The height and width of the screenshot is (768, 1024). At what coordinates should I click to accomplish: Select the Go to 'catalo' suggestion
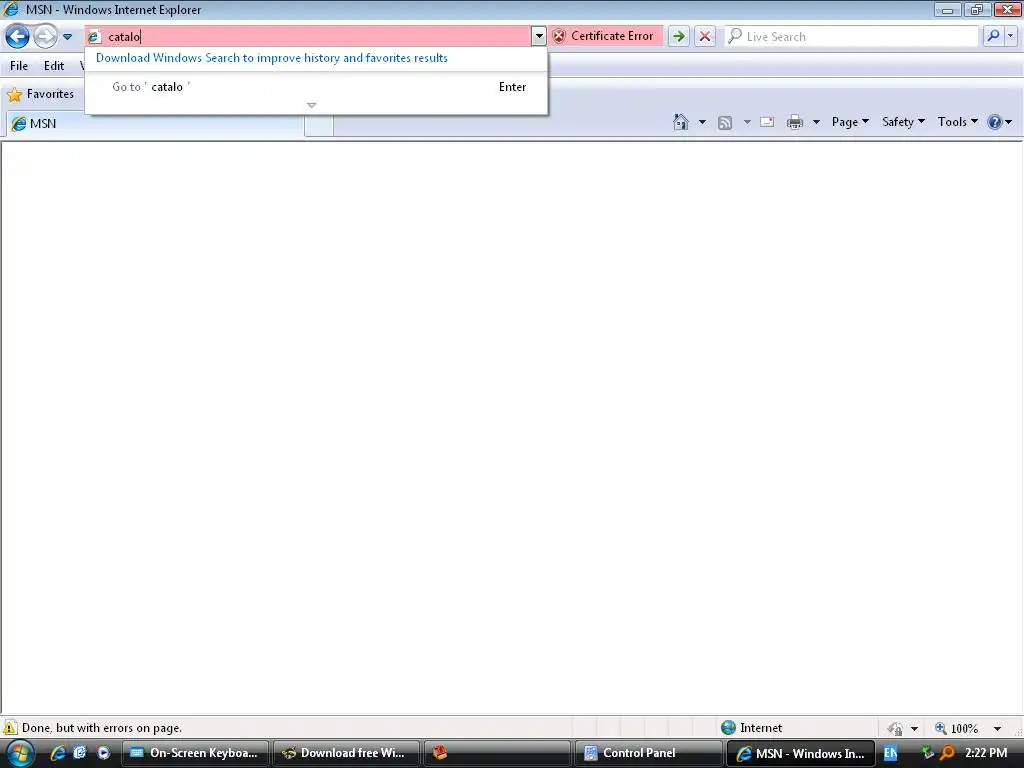(x=316, y=87)
